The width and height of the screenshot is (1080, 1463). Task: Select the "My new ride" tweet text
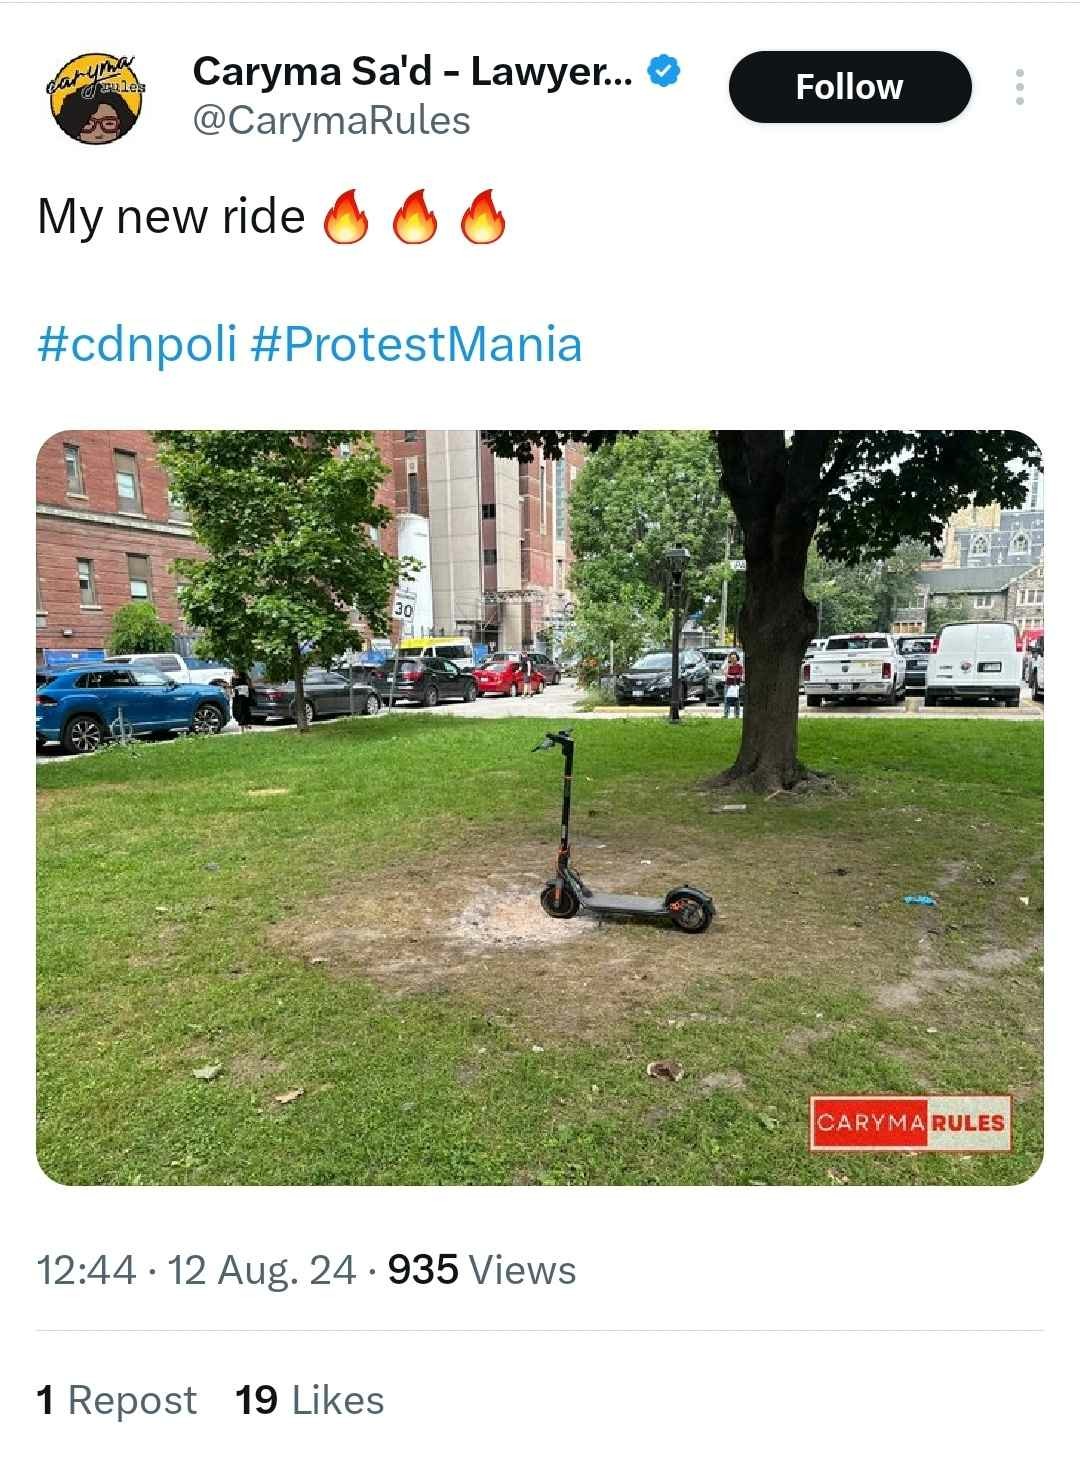(171, 217)
